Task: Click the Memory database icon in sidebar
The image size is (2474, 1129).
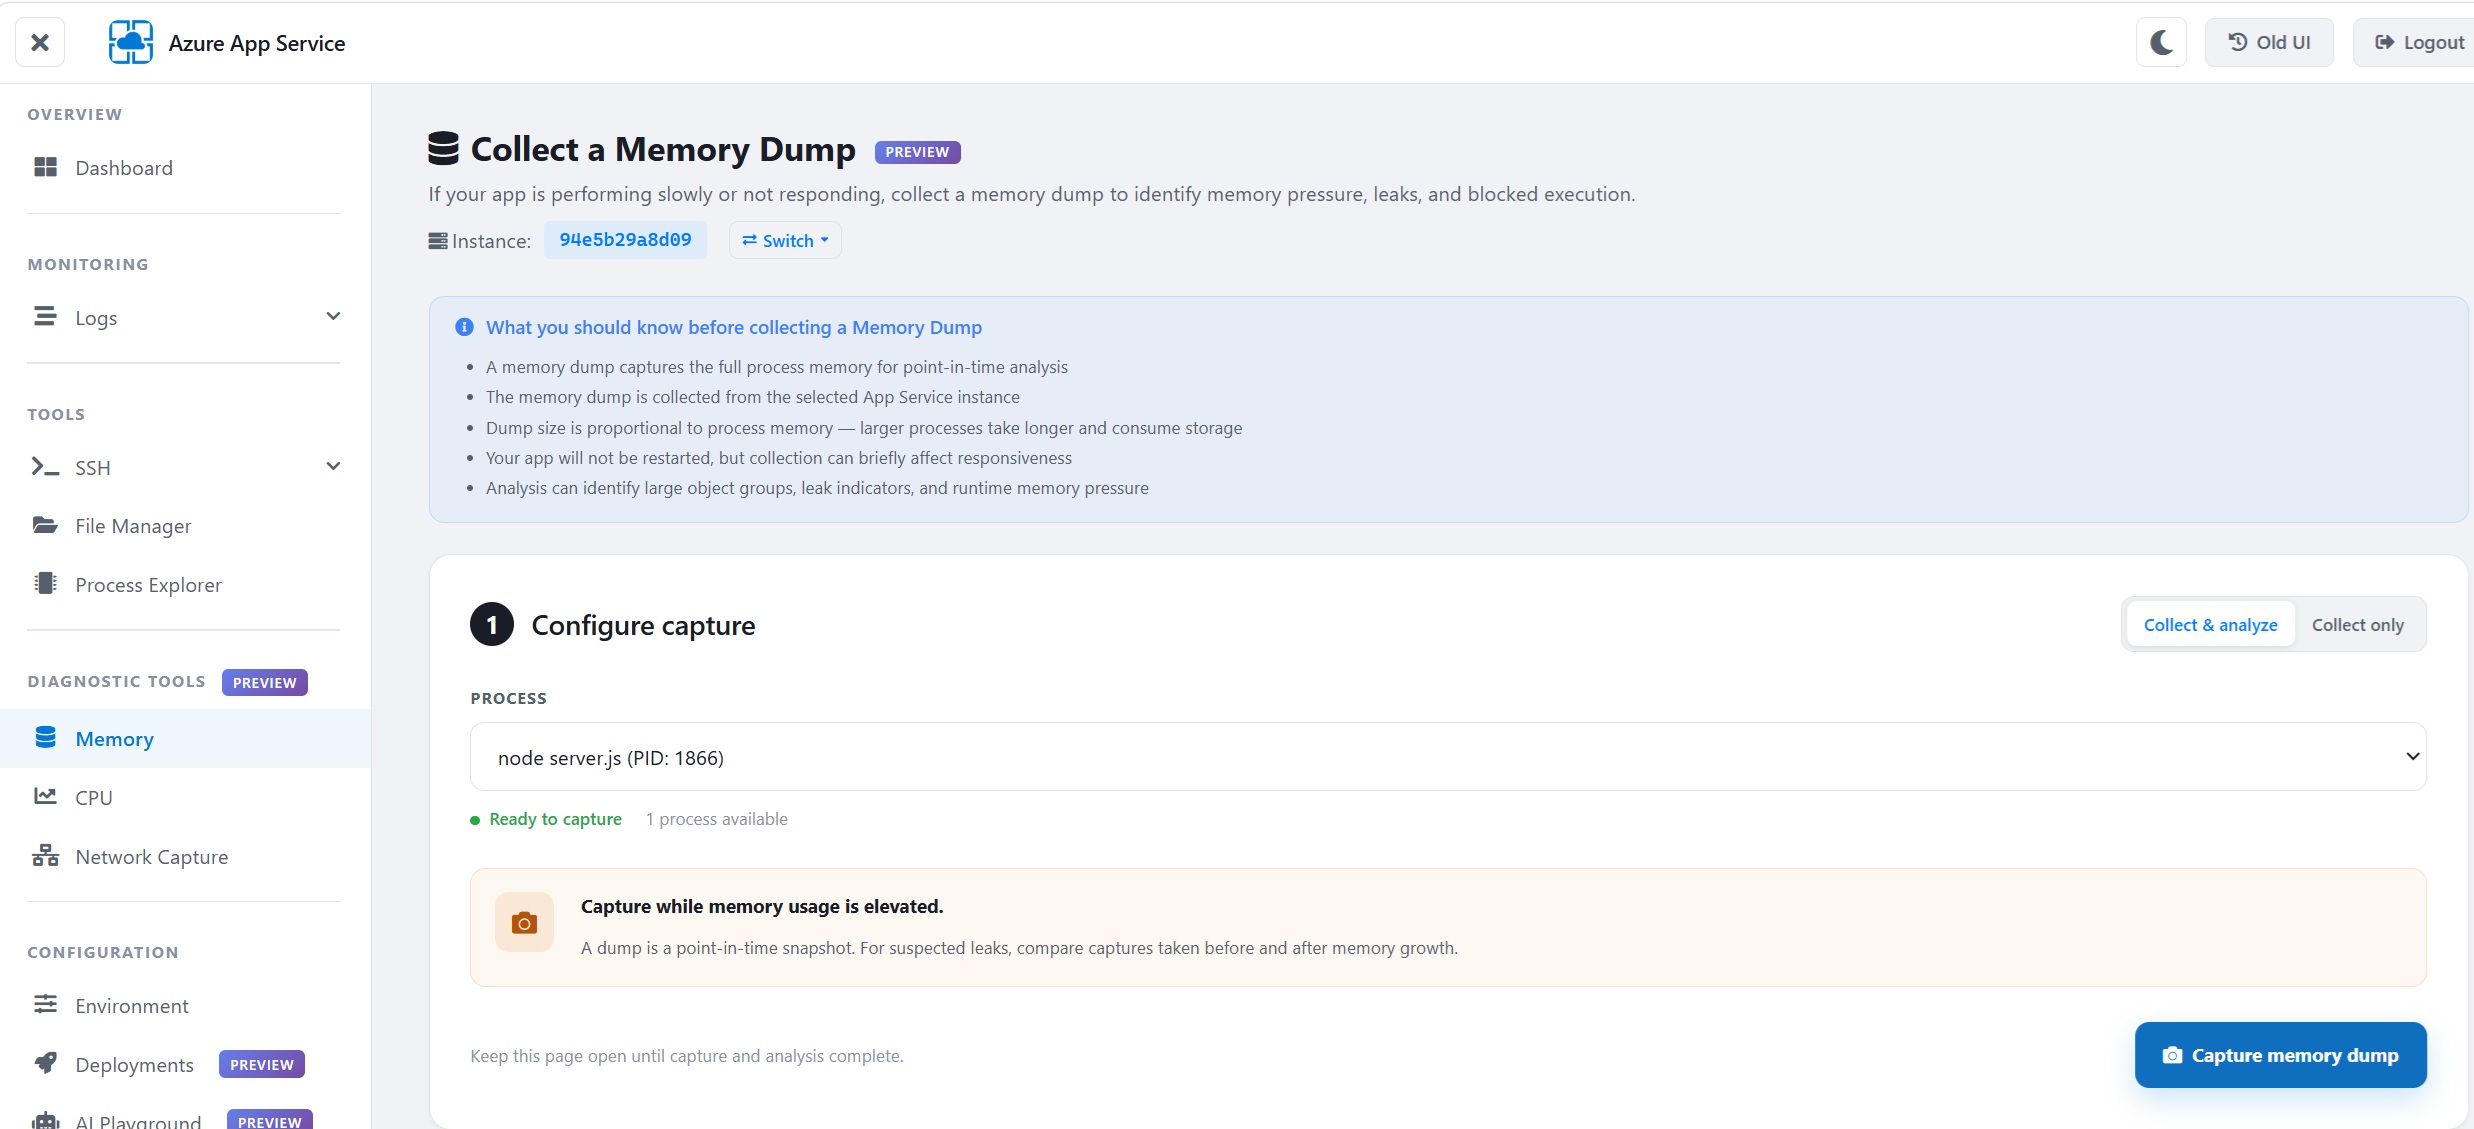Action: point(46,738)
